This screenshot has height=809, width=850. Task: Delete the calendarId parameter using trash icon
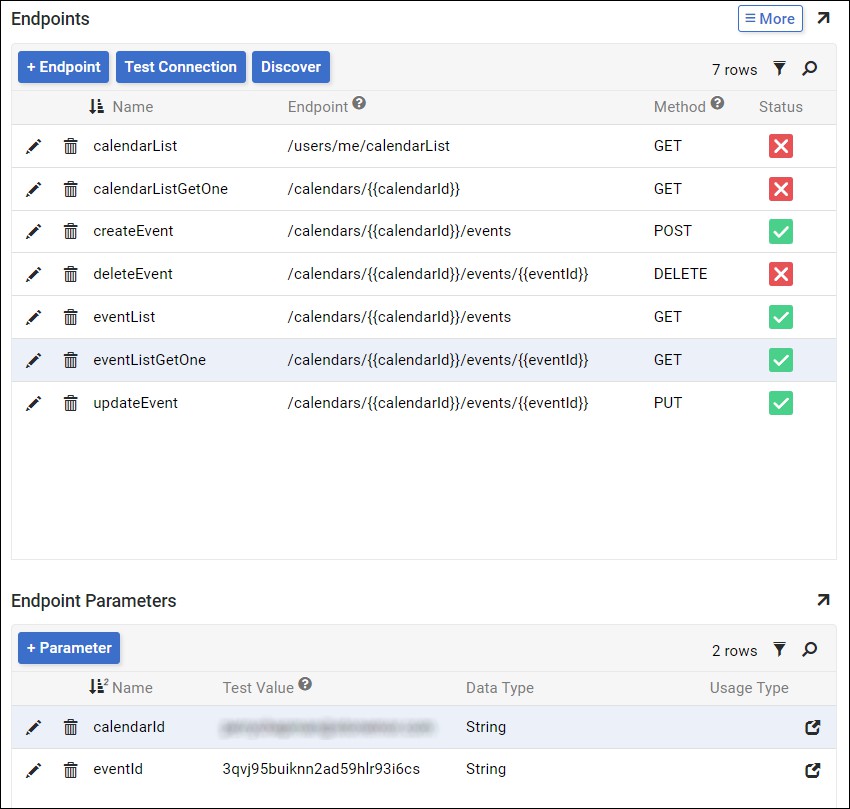[70, 727]
